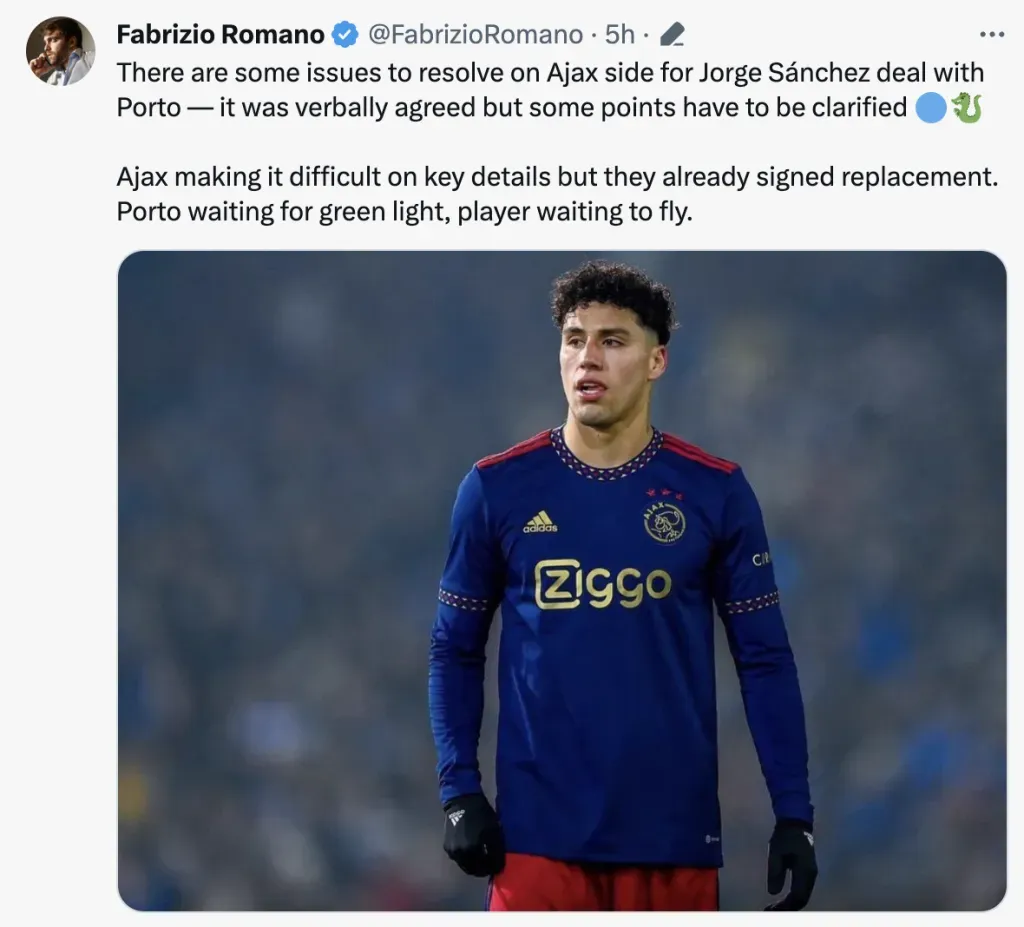Click the Ziggo sponsor logo on shirt

[602, 584]
